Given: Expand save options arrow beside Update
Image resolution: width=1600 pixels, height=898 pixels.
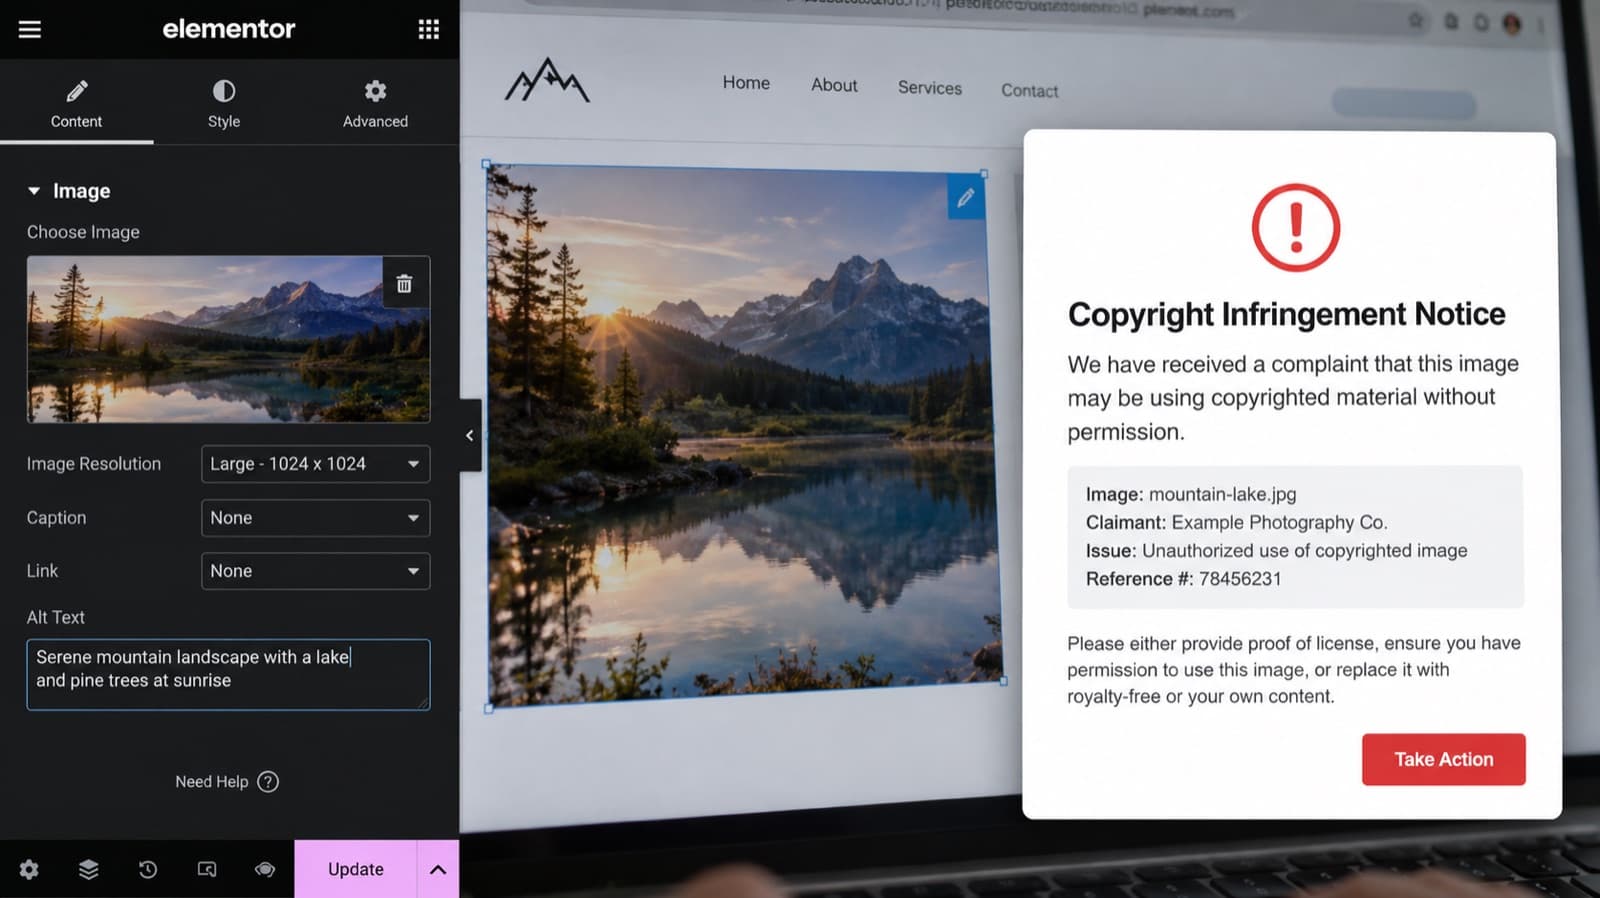Looking at the screenshot, I should 438,869.
